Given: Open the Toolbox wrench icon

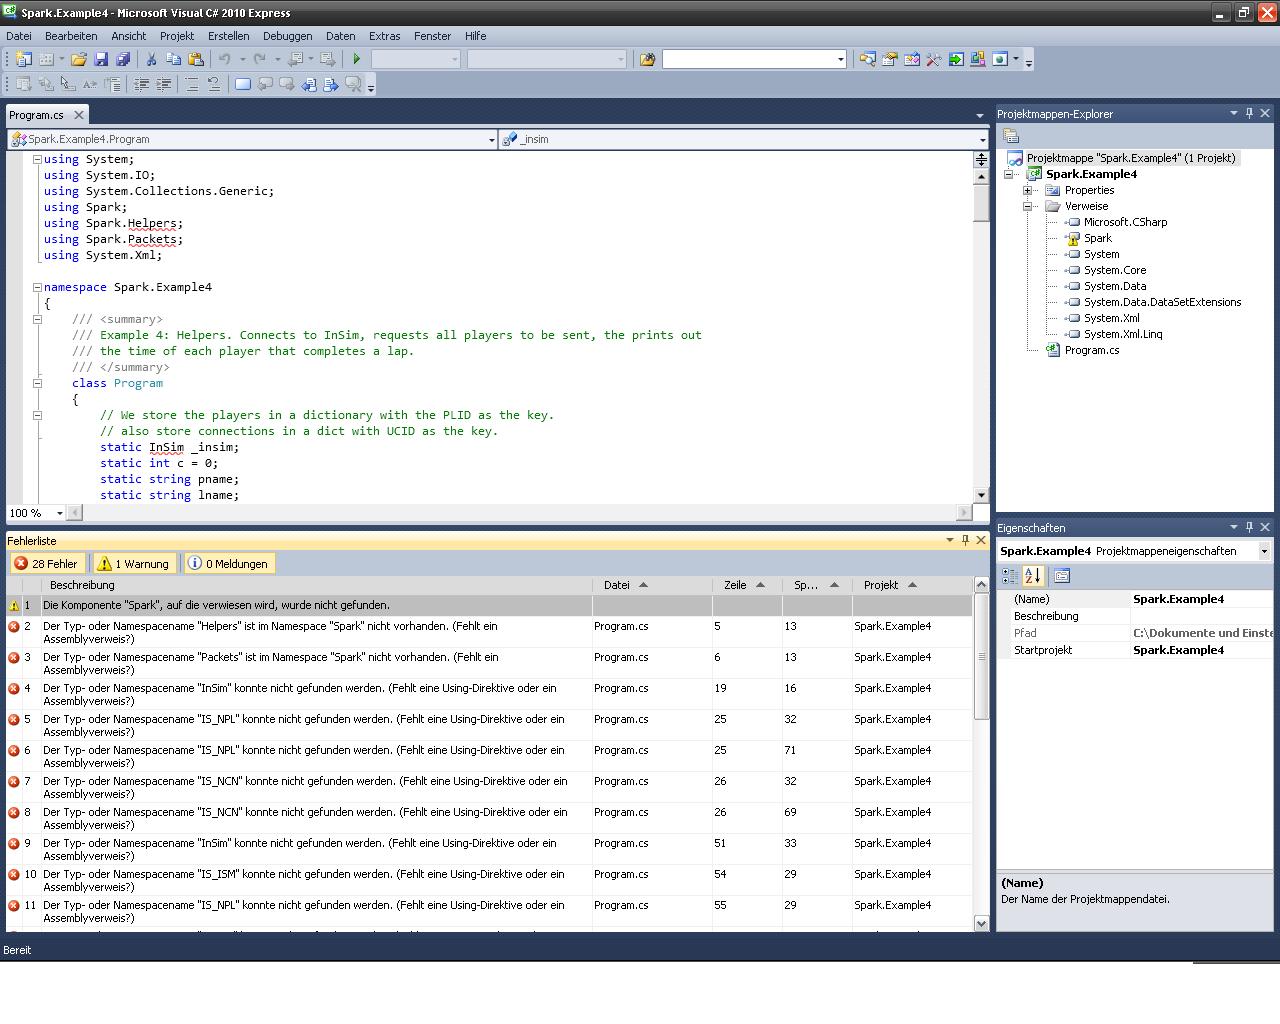Looking at the screenshot, I should (933, 60).
